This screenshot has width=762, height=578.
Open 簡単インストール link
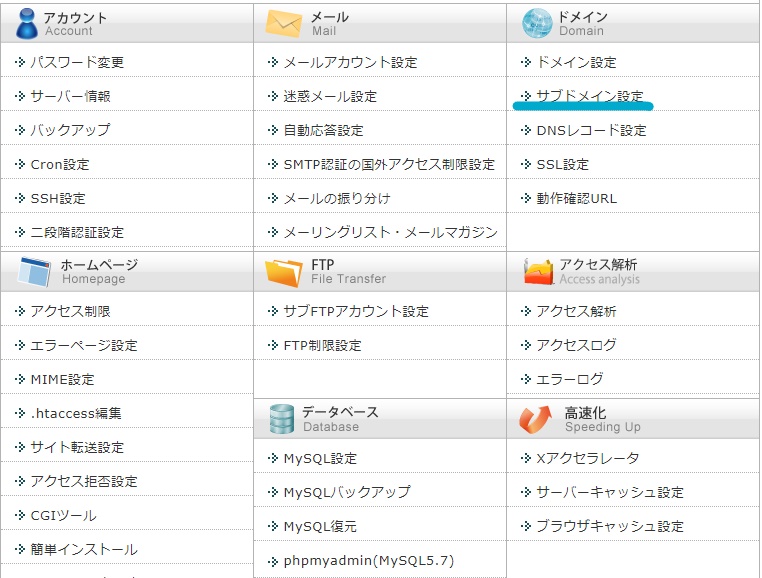tap(84, 549)
